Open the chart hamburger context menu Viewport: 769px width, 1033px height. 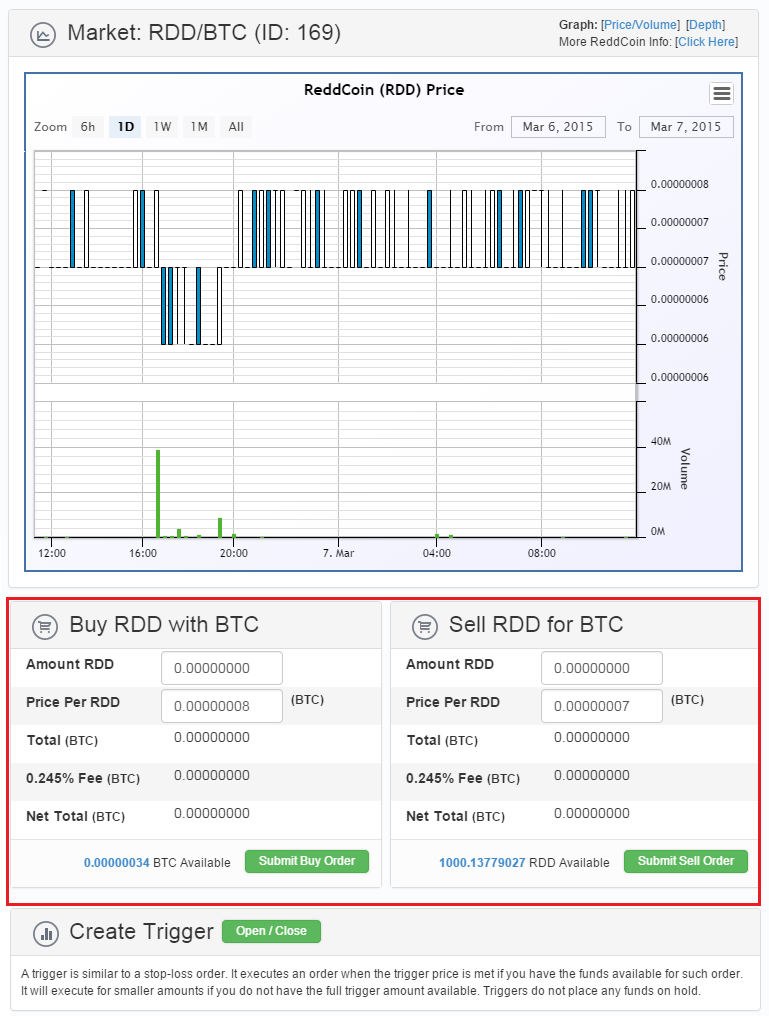[722, 94]
